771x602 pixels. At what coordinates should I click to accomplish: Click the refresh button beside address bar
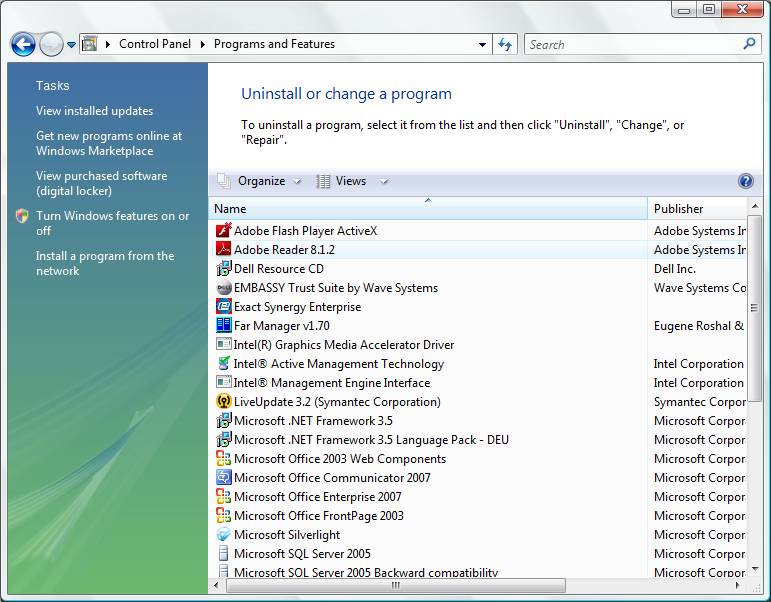tap(505, 44)
